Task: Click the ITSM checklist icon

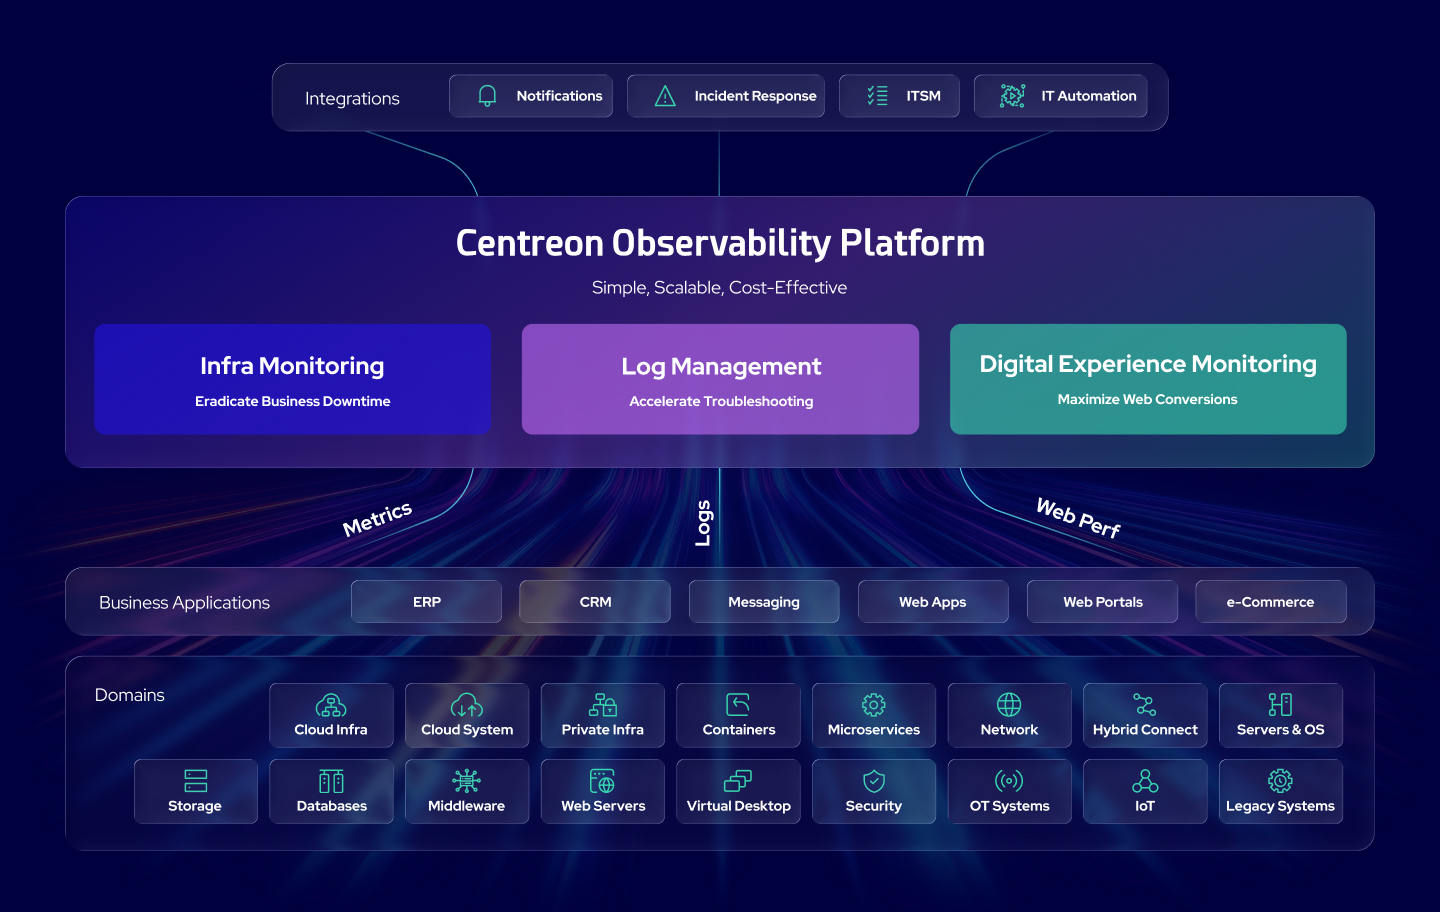Action: point(877,96)
